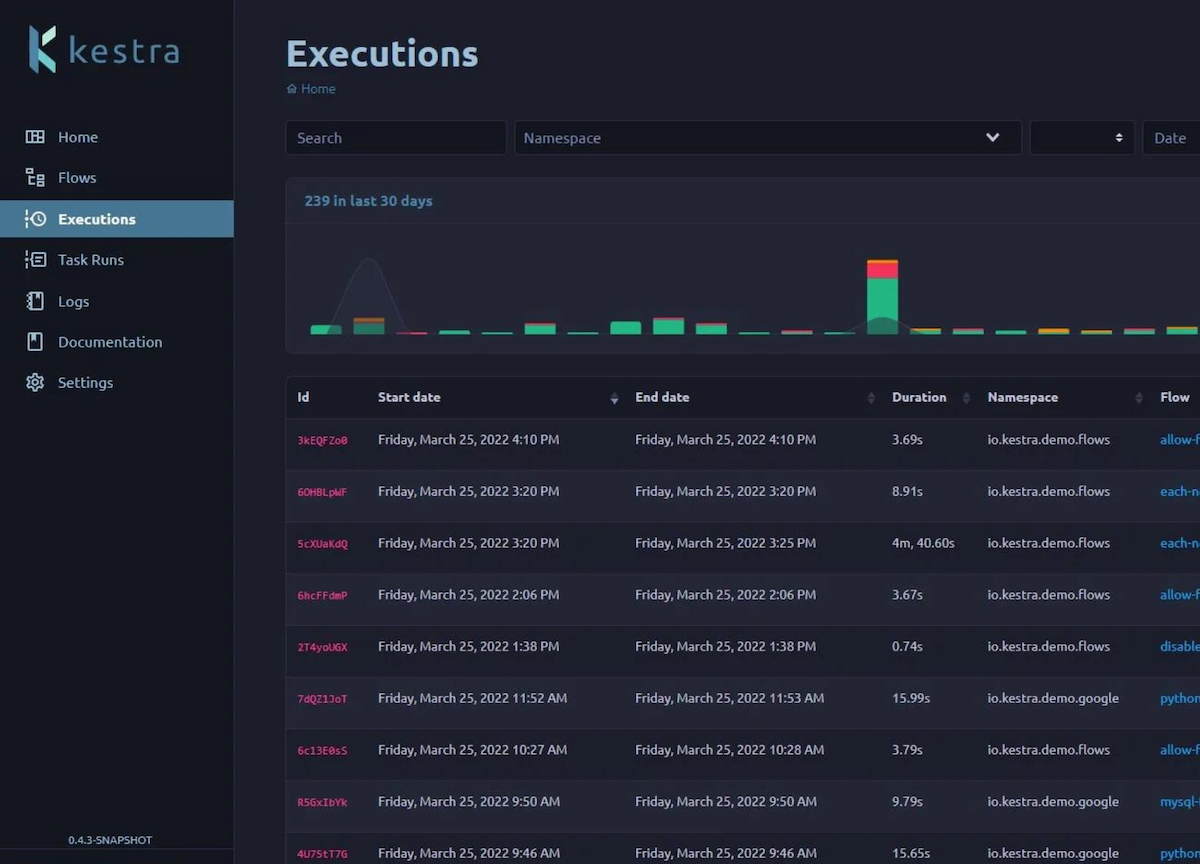1200x864 pixels.
Task: Sort the table by Duration column
Action: tap(966, 398)
